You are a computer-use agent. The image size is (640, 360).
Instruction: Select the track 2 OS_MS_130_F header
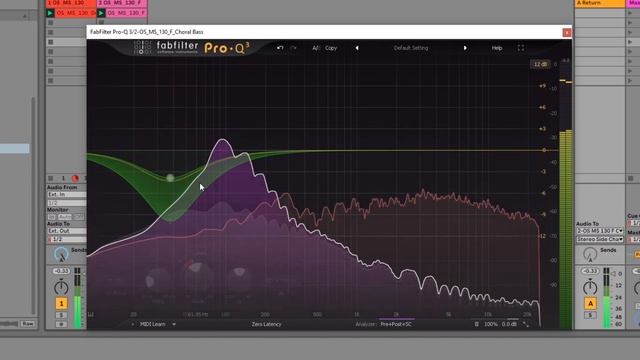click(122, 3)
